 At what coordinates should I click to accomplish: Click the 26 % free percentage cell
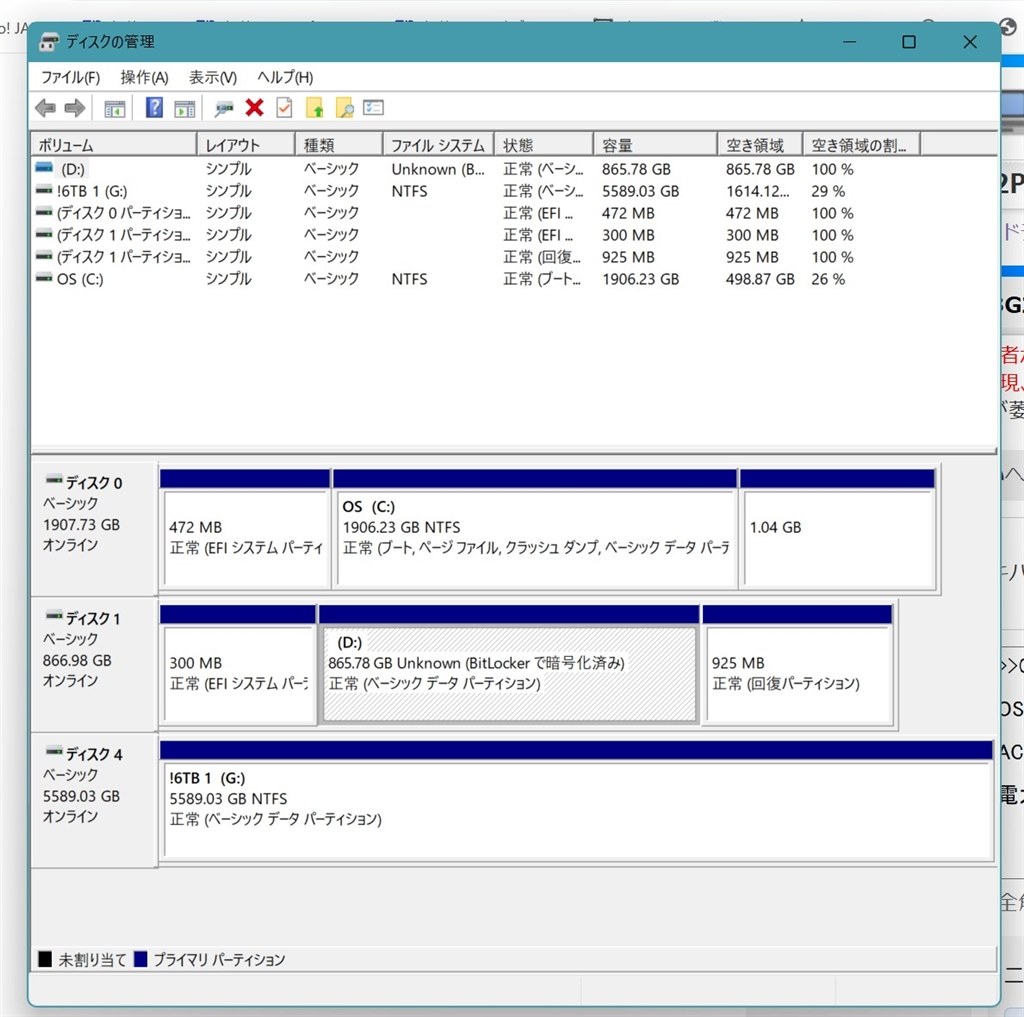click(x=828, y=279)
